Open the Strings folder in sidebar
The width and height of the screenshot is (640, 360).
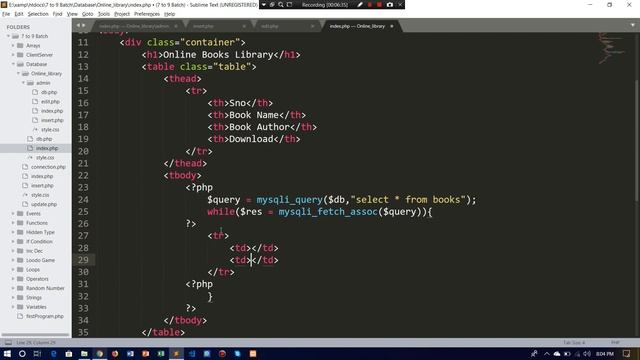[x=33, y=298]
